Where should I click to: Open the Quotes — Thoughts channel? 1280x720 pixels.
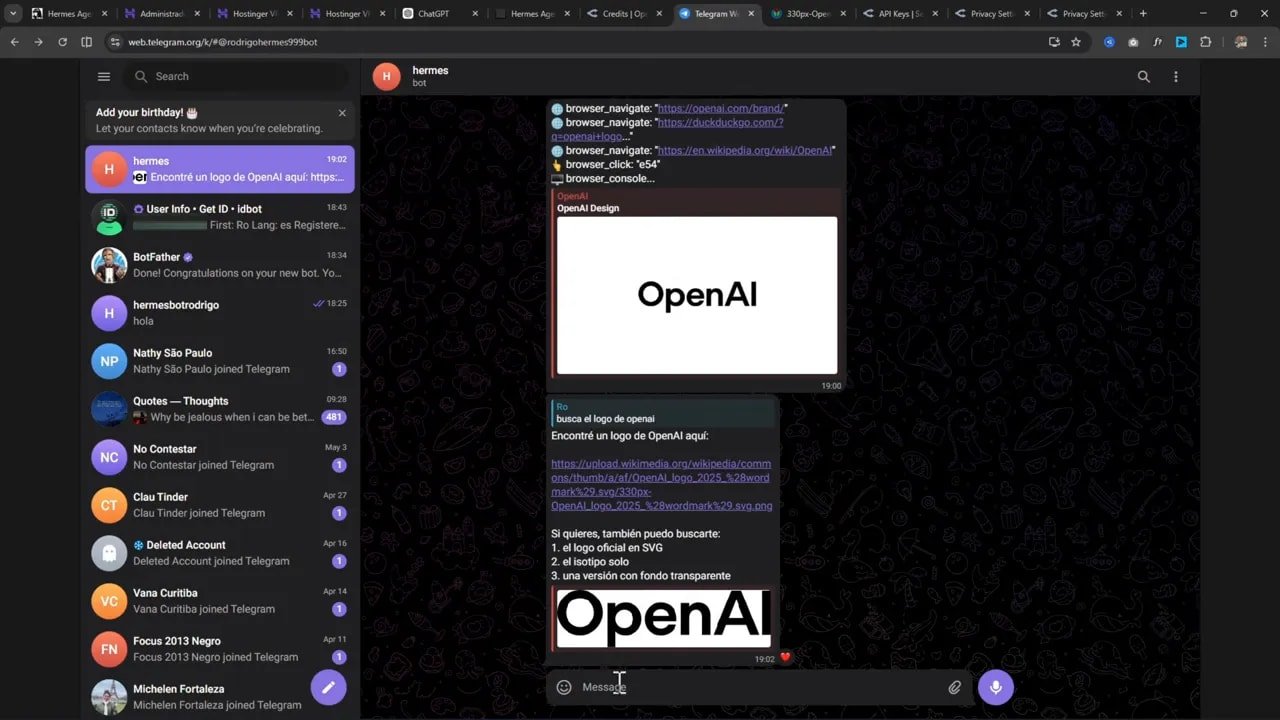click(x=220, y=409)
